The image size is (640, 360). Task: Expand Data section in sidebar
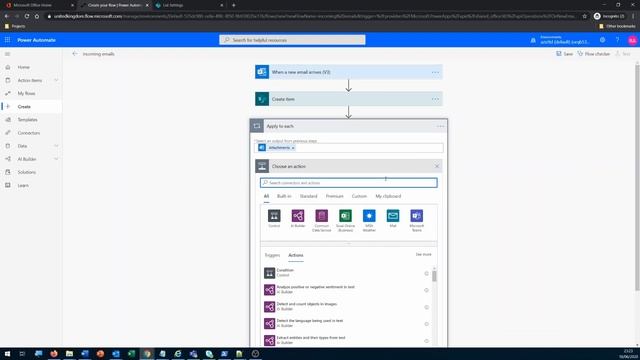pyautogui.click(x=56, y=146)
